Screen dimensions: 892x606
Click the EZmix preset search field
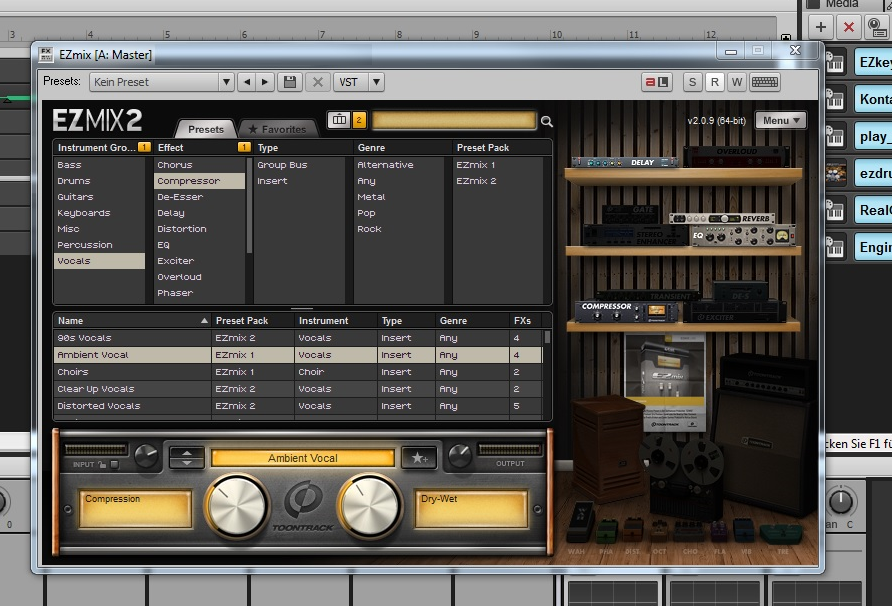coord(453,120)
